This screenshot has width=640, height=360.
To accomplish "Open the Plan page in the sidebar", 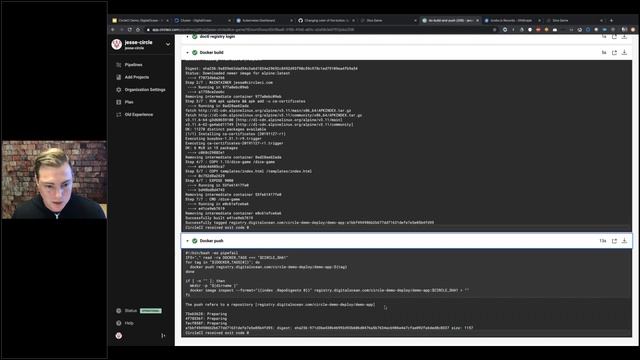I will pyautogui.click(x=129, y=102).
